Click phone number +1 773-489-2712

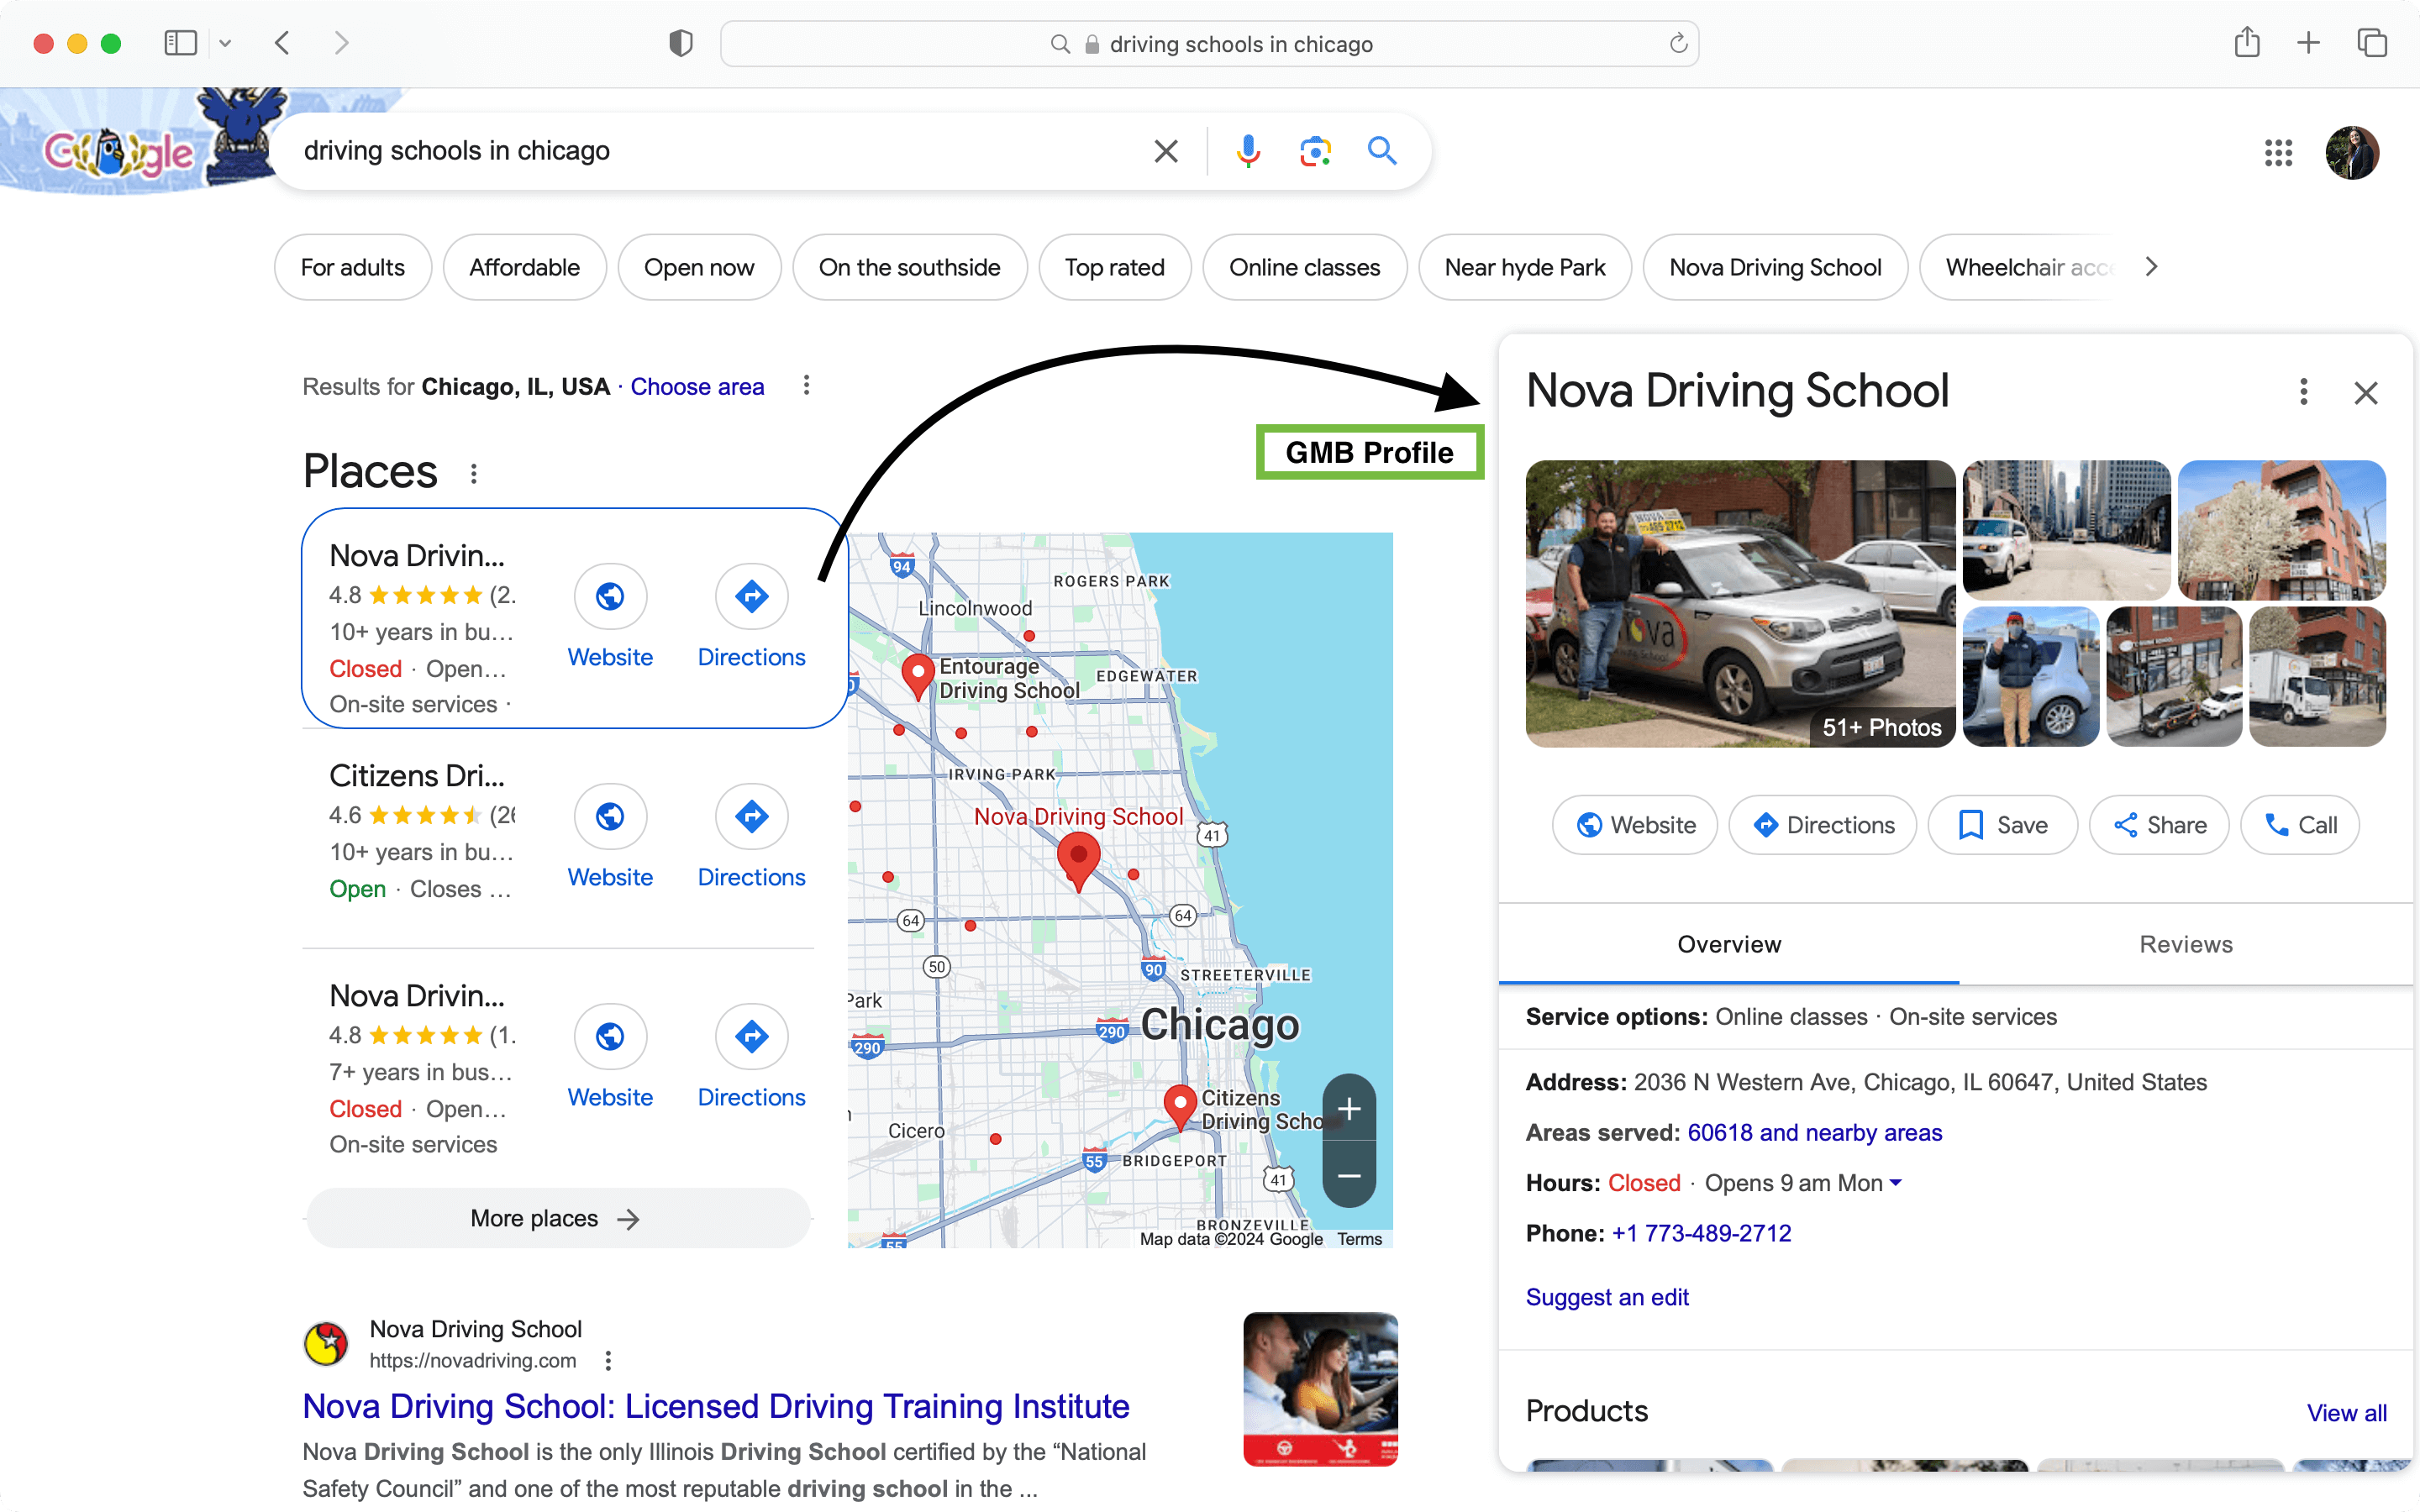(x=1701, y=1233)
